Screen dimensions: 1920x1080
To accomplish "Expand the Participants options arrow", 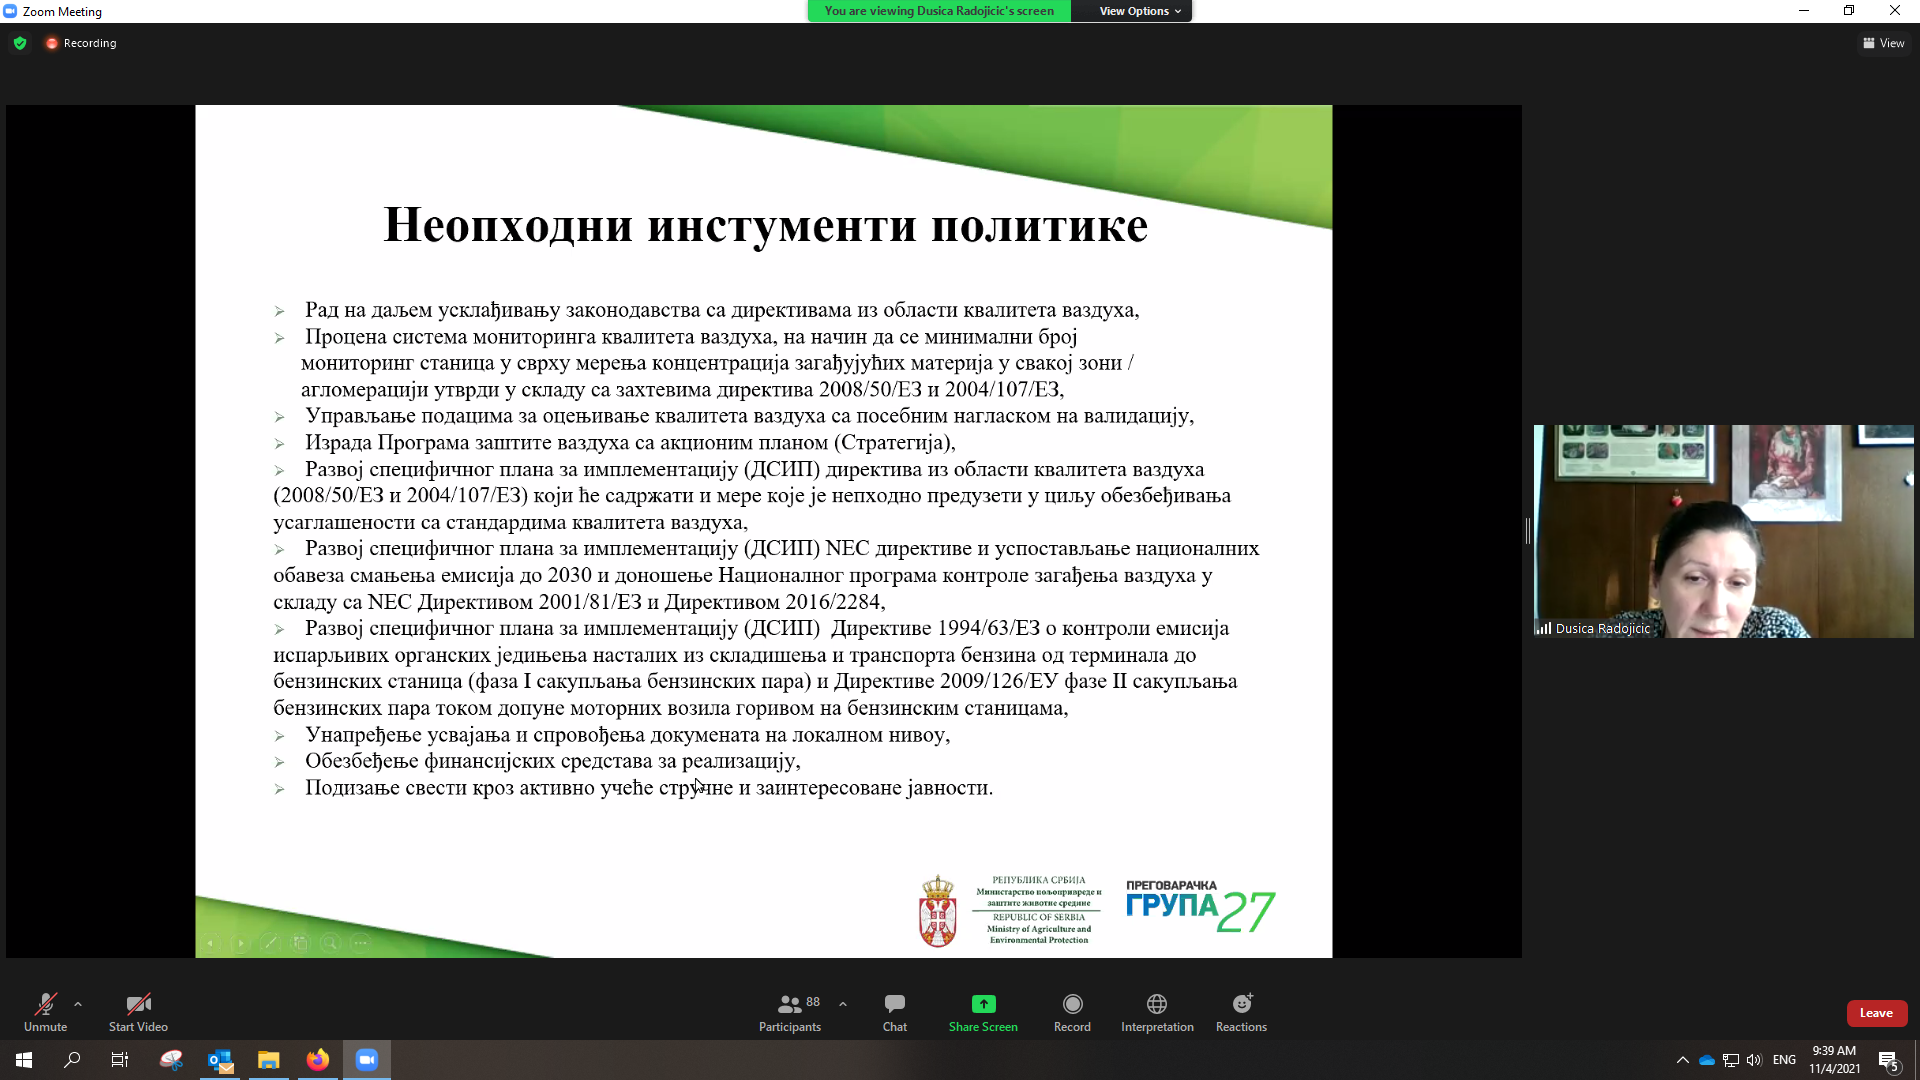I will coord(843,1004).
